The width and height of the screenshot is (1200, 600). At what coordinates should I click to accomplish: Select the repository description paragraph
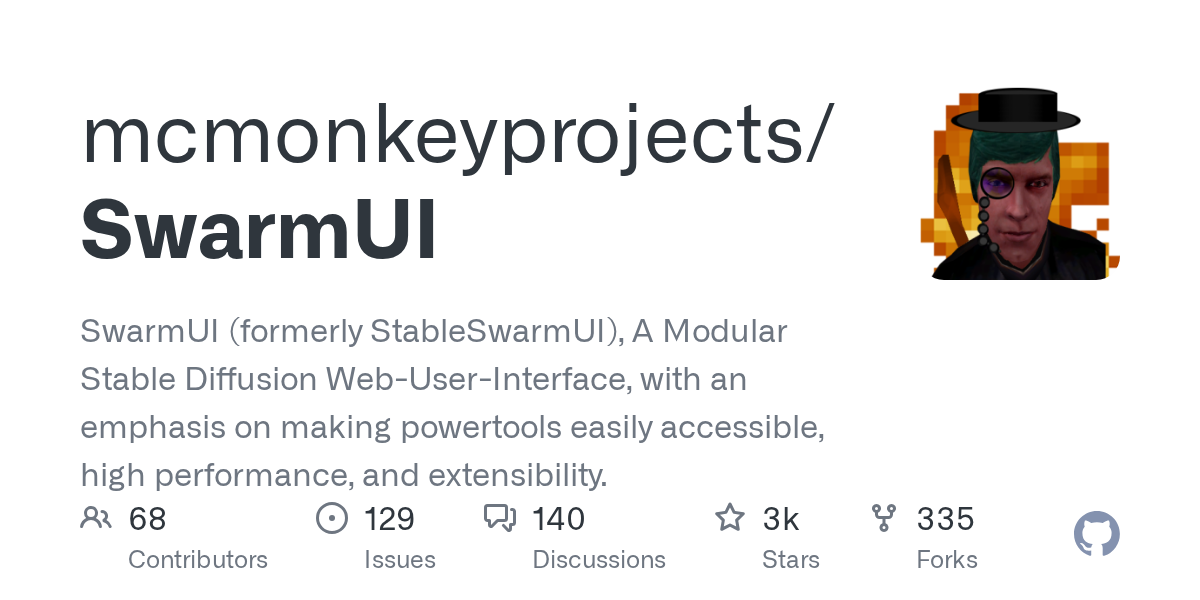point(452,403)
